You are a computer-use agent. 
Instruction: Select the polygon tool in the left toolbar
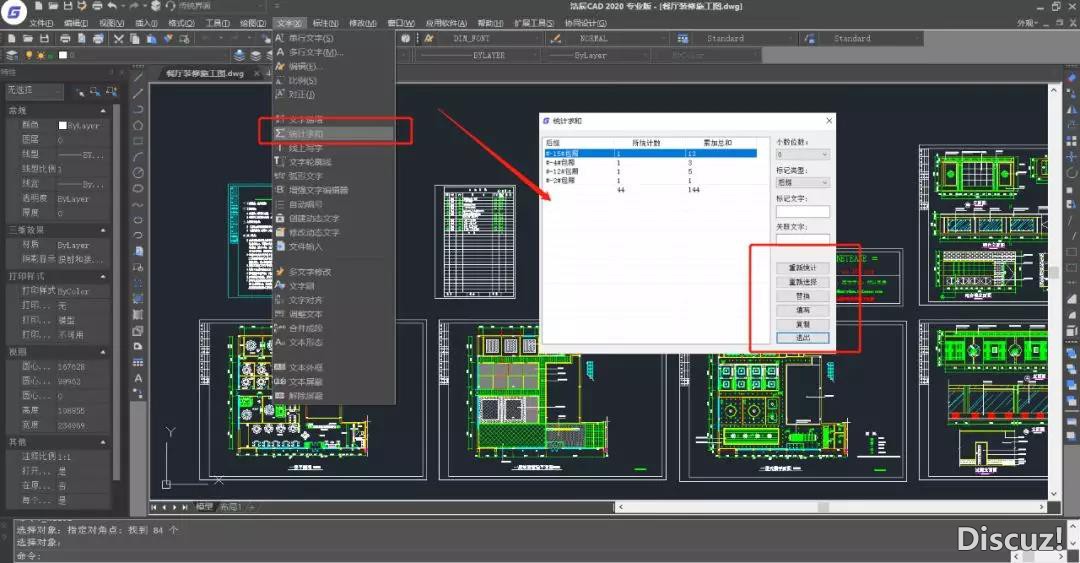click(x=138, y=125)
